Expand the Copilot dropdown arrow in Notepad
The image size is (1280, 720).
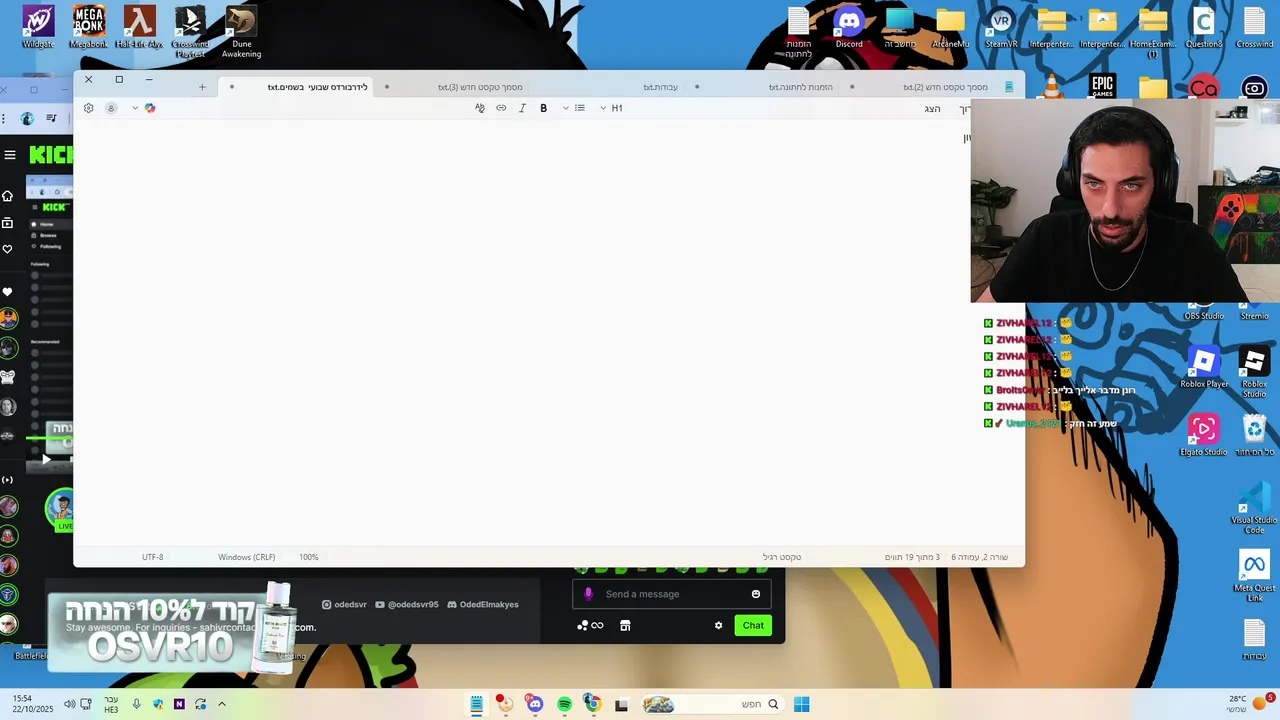coord(135,108)
